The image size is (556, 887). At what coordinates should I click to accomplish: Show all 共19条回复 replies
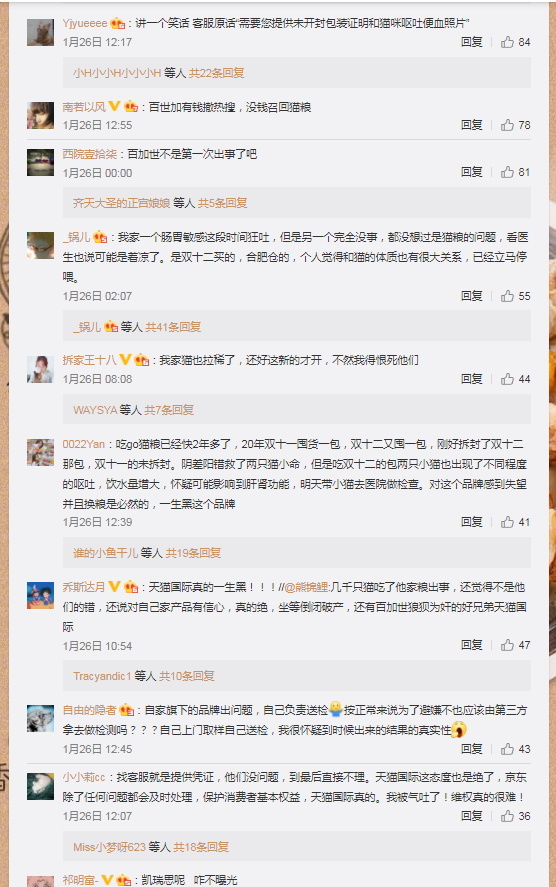193,553
